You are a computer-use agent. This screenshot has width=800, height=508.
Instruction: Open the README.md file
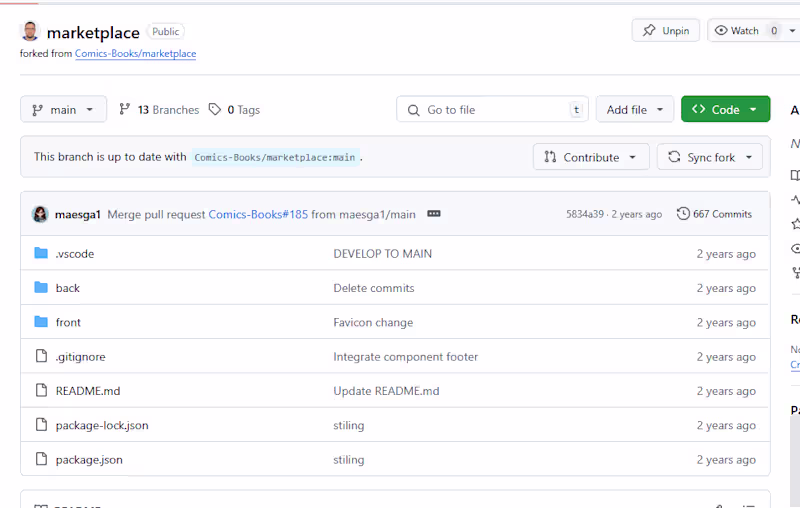[x=88, y=391]
